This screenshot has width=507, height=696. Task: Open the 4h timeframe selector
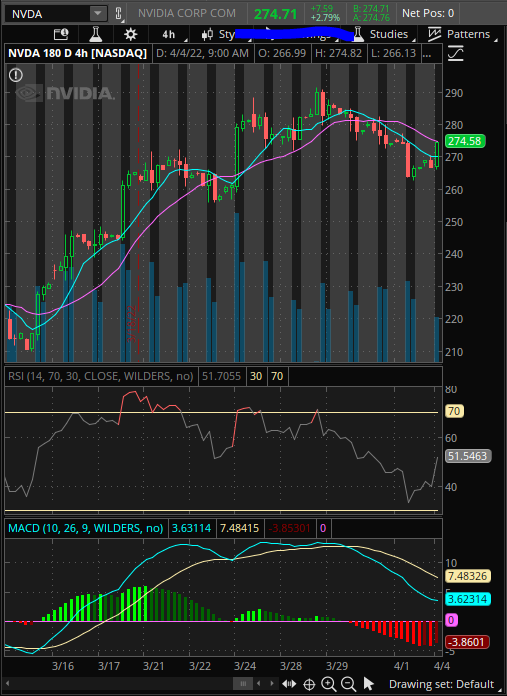pos(170,34)
